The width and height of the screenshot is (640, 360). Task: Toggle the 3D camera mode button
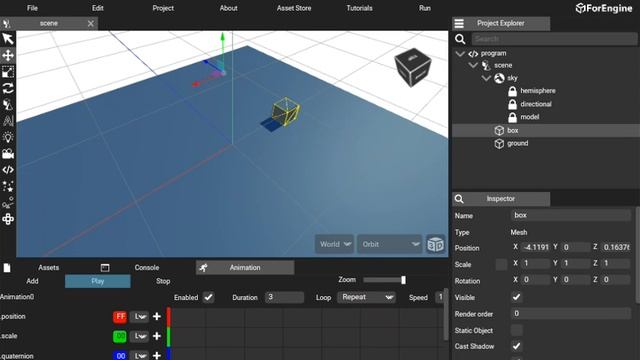(x=436, y=244)
